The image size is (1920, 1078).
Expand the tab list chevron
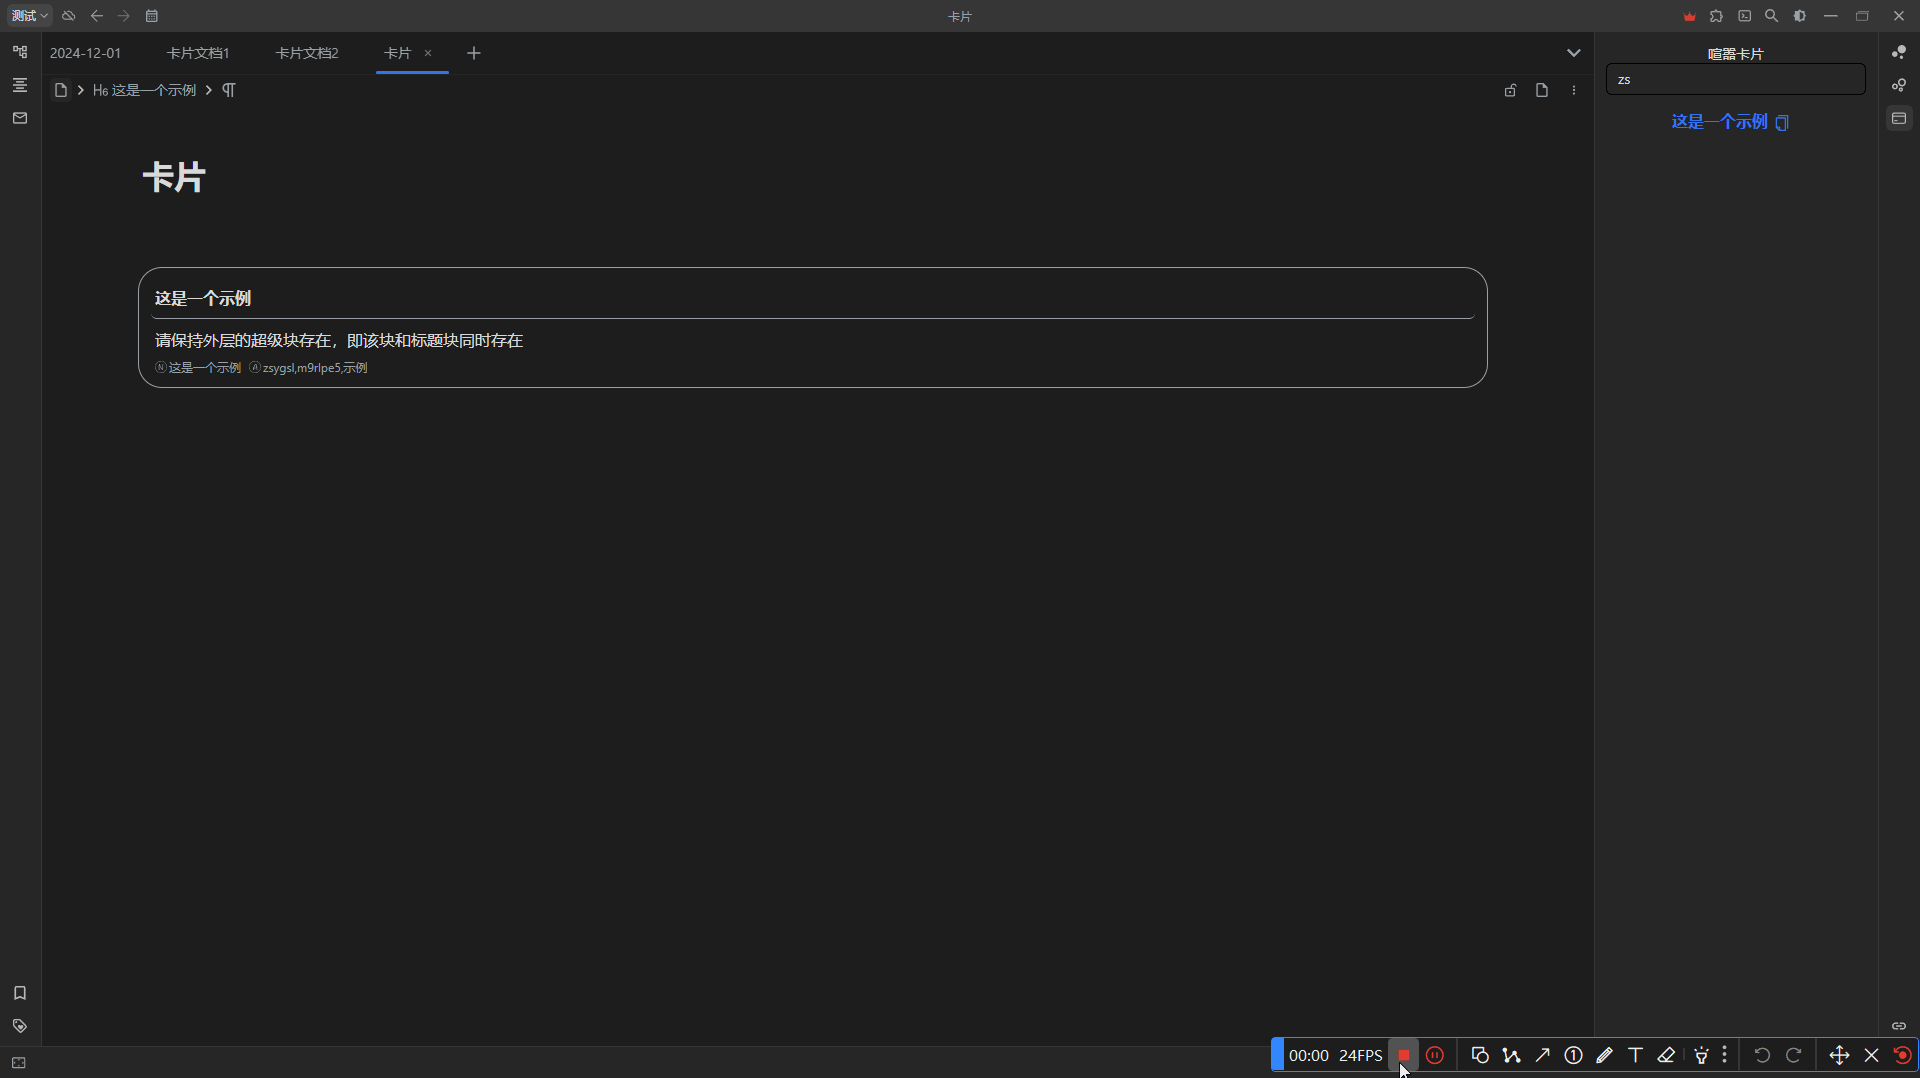pos(1573,53)
